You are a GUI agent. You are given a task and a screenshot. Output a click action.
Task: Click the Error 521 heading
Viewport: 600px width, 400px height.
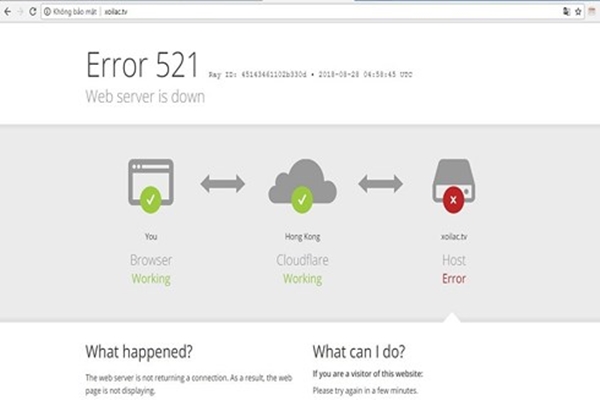pyautogui.click(x=142, y=65)
